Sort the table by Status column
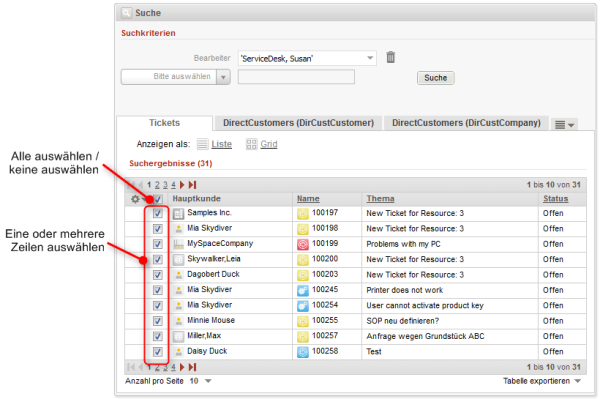The image size is (600, 399). click(555, 199)
